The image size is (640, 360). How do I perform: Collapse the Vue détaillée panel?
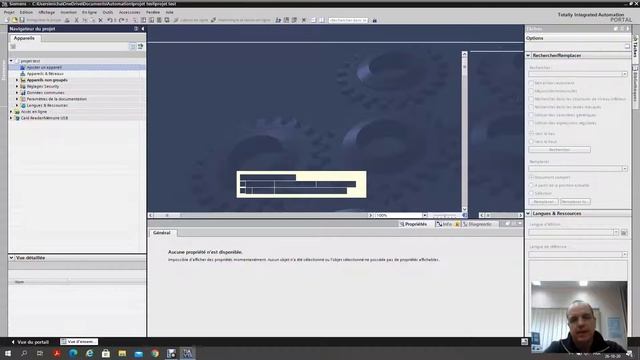pyautogui.click(x=11, y=258)
